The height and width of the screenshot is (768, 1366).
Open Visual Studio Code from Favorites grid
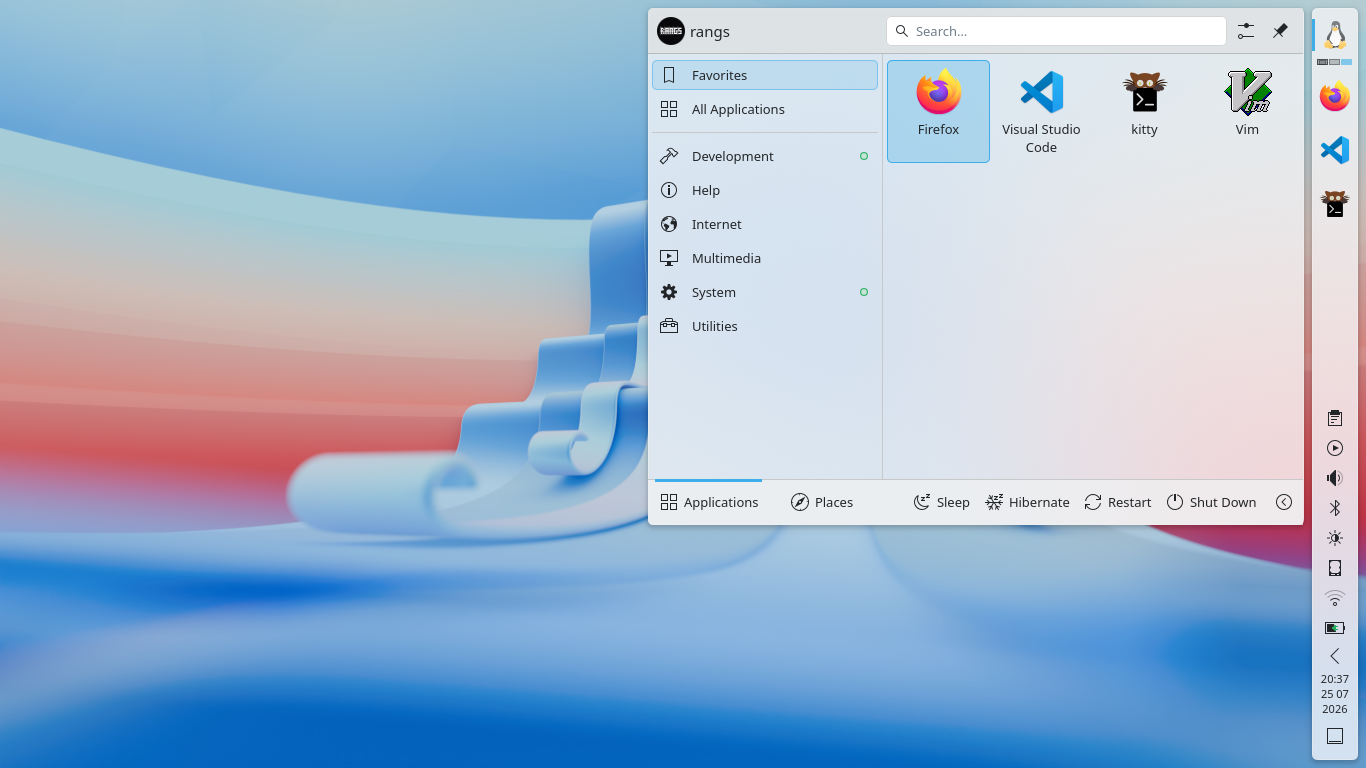click(1041, 111)
